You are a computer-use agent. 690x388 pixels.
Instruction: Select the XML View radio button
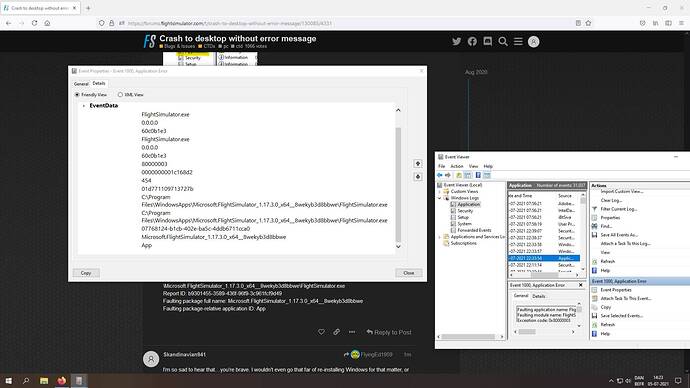point(120,95)
